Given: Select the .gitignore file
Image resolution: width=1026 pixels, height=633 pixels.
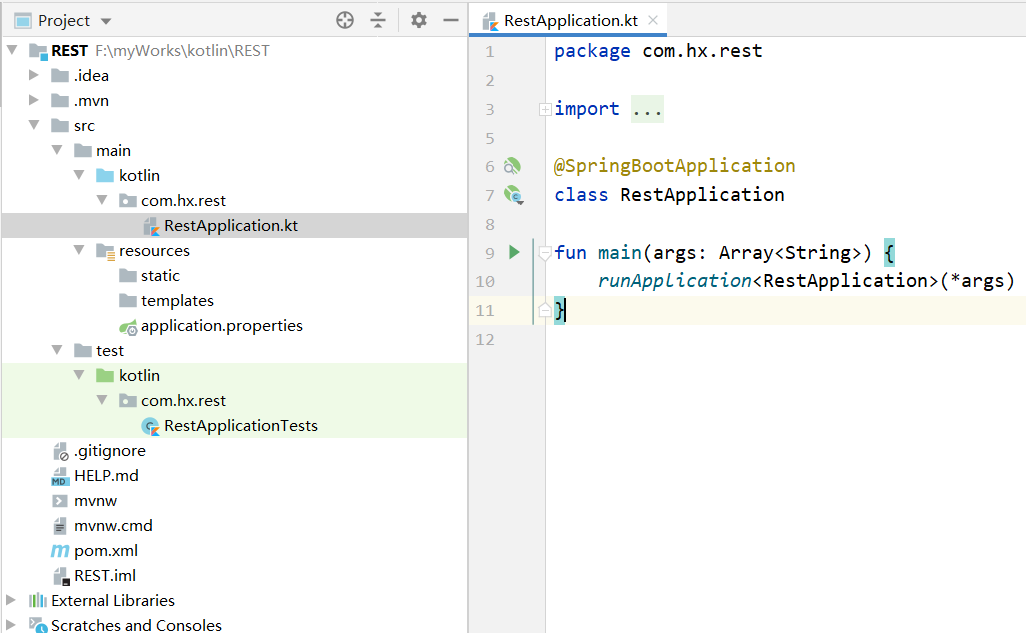Looking at the screenshot, I should click(x=109, y=450).
